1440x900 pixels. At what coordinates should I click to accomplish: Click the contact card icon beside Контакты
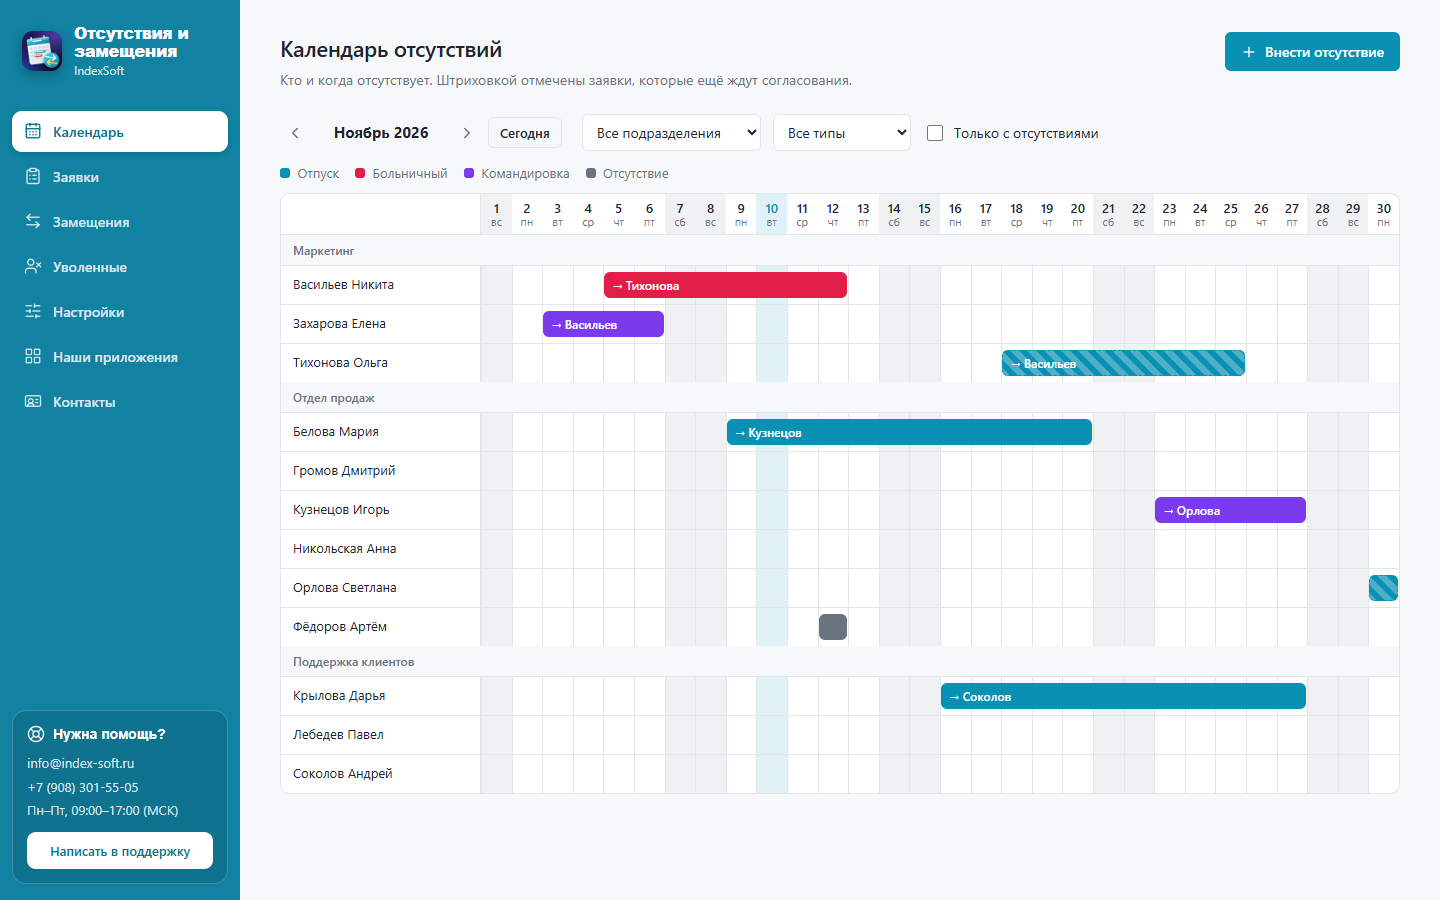tap(33, 401)
